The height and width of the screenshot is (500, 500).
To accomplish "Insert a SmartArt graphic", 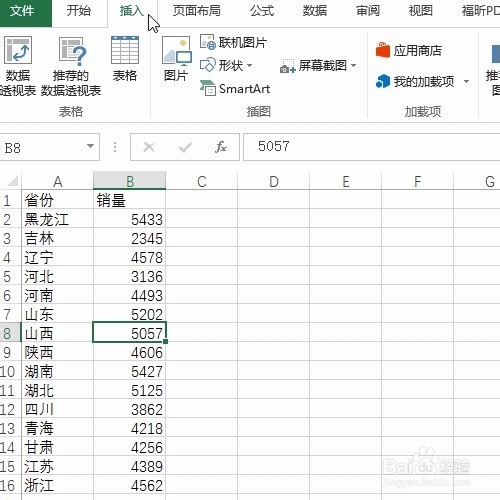I will click(x=235, y=89).
